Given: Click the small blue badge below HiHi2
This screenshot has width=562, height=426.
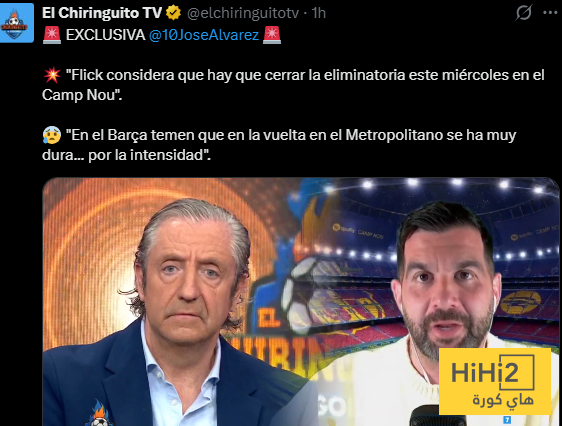Looking at the screenshot, I should (x=507, y=420).
